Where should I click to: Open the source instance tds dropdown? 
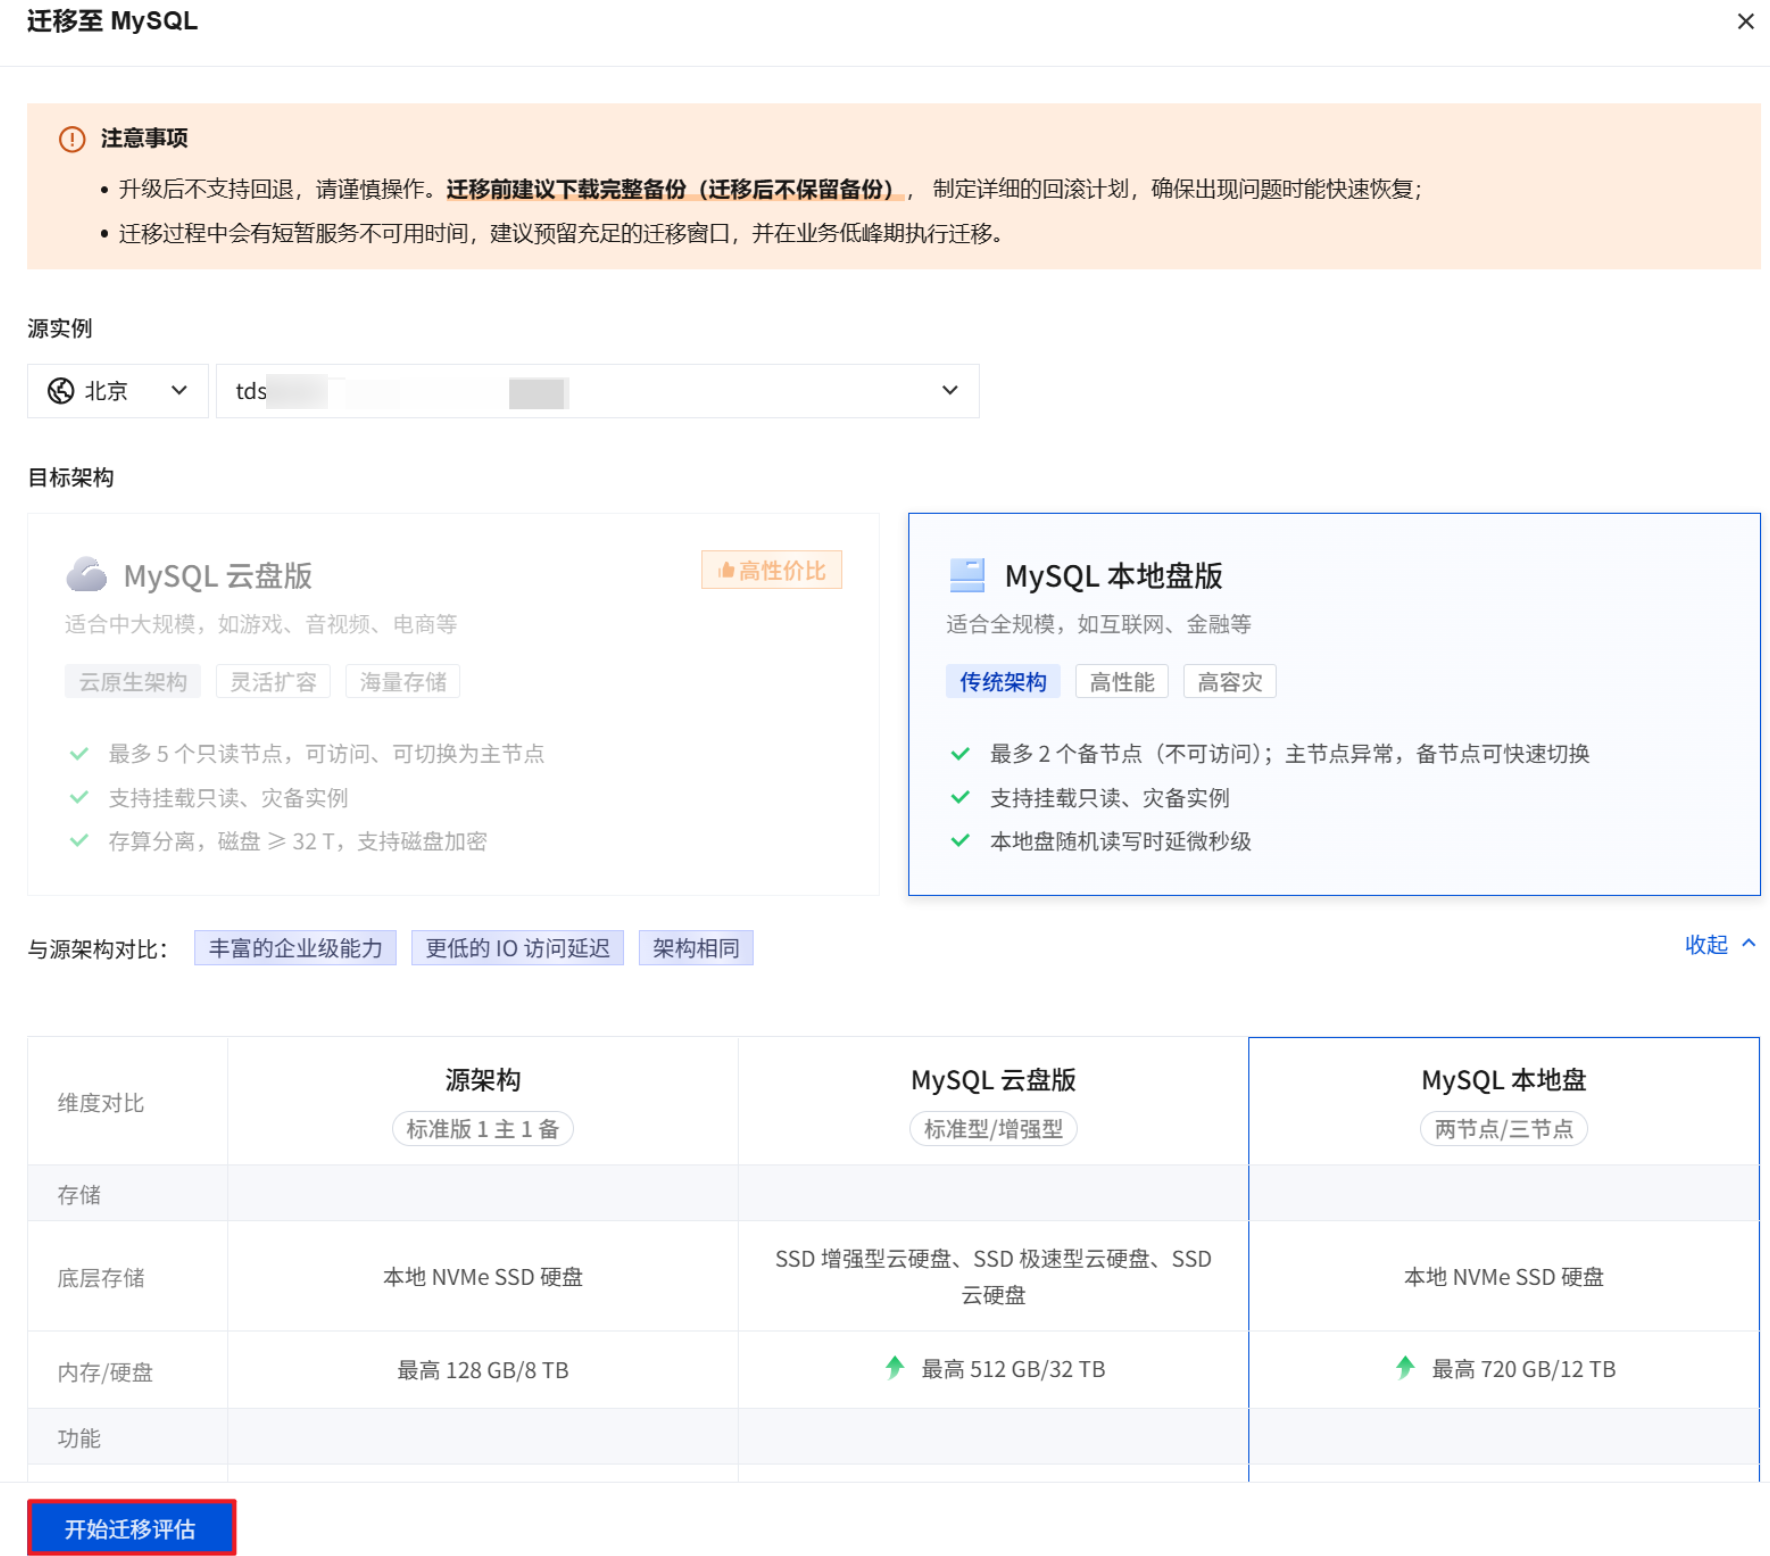(597, 391)
